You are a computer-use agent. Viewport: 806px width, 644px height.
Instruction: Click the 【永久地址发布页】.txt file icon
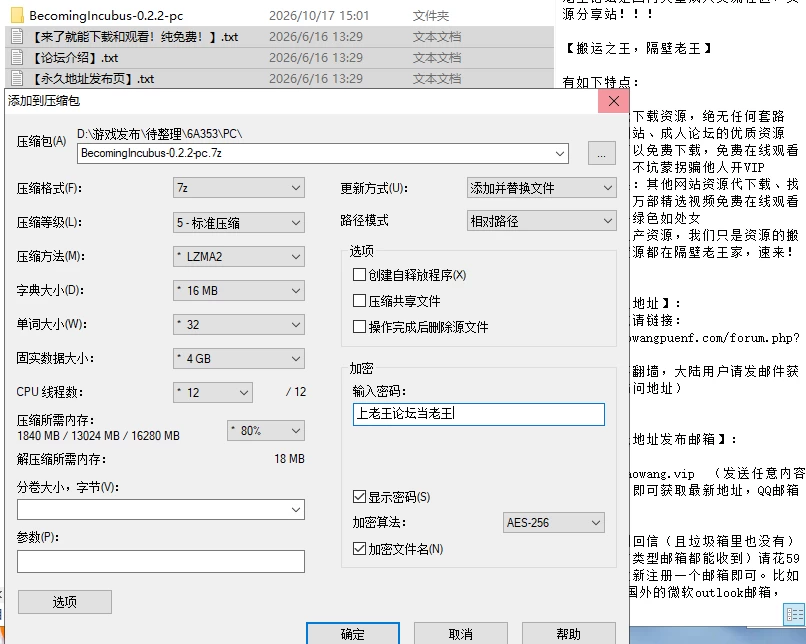click(x=17, y=79)
